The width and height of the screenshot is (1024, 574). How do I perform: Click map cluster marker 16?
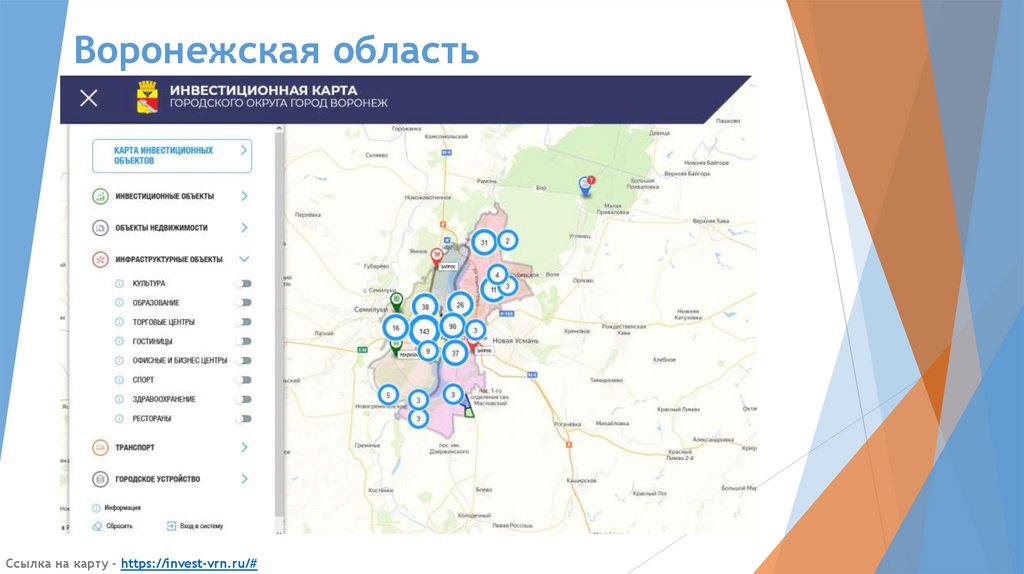click(x=396, y=328)
